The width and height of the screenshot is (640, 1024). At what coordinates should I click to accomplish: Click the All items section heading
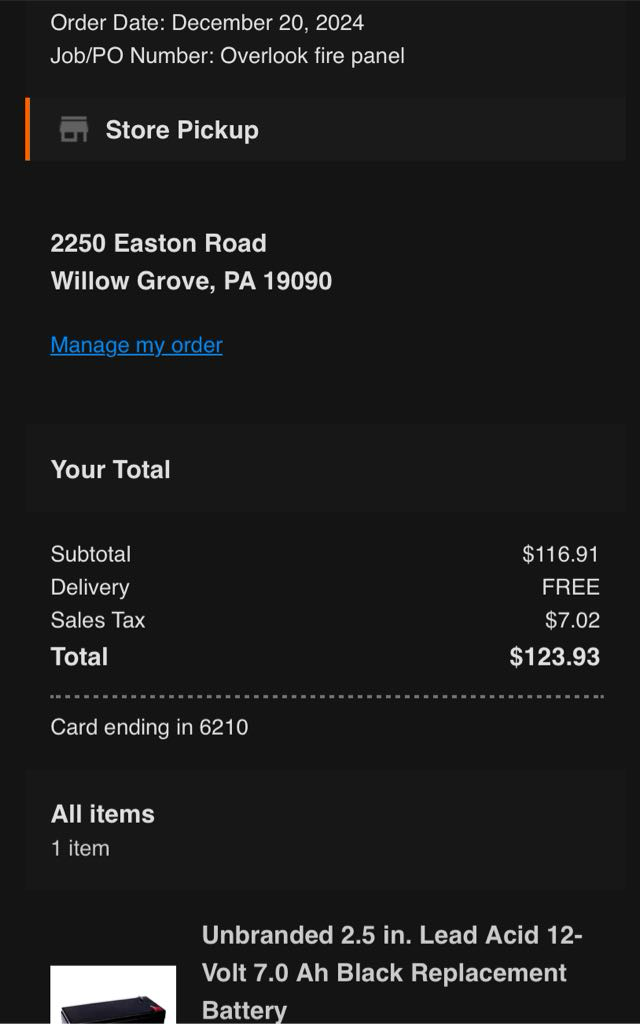[x=103, y=814]
